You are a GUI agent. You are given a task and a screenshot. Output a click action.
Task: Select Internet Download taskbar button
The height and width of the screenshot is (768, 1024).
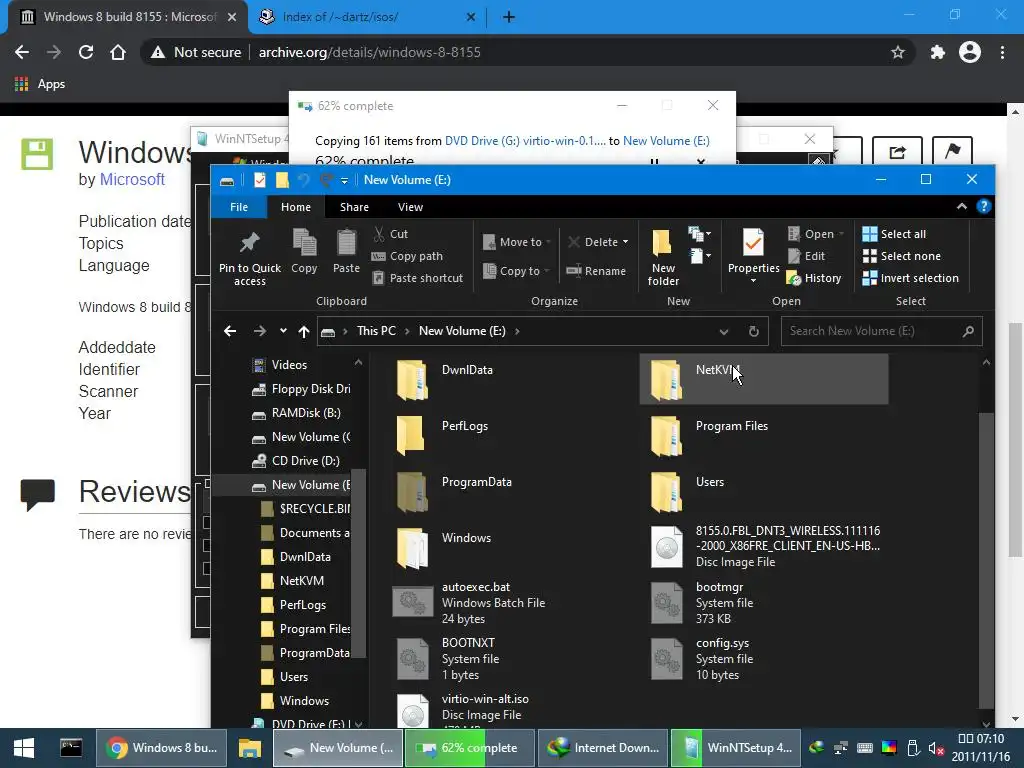[602, 748]
